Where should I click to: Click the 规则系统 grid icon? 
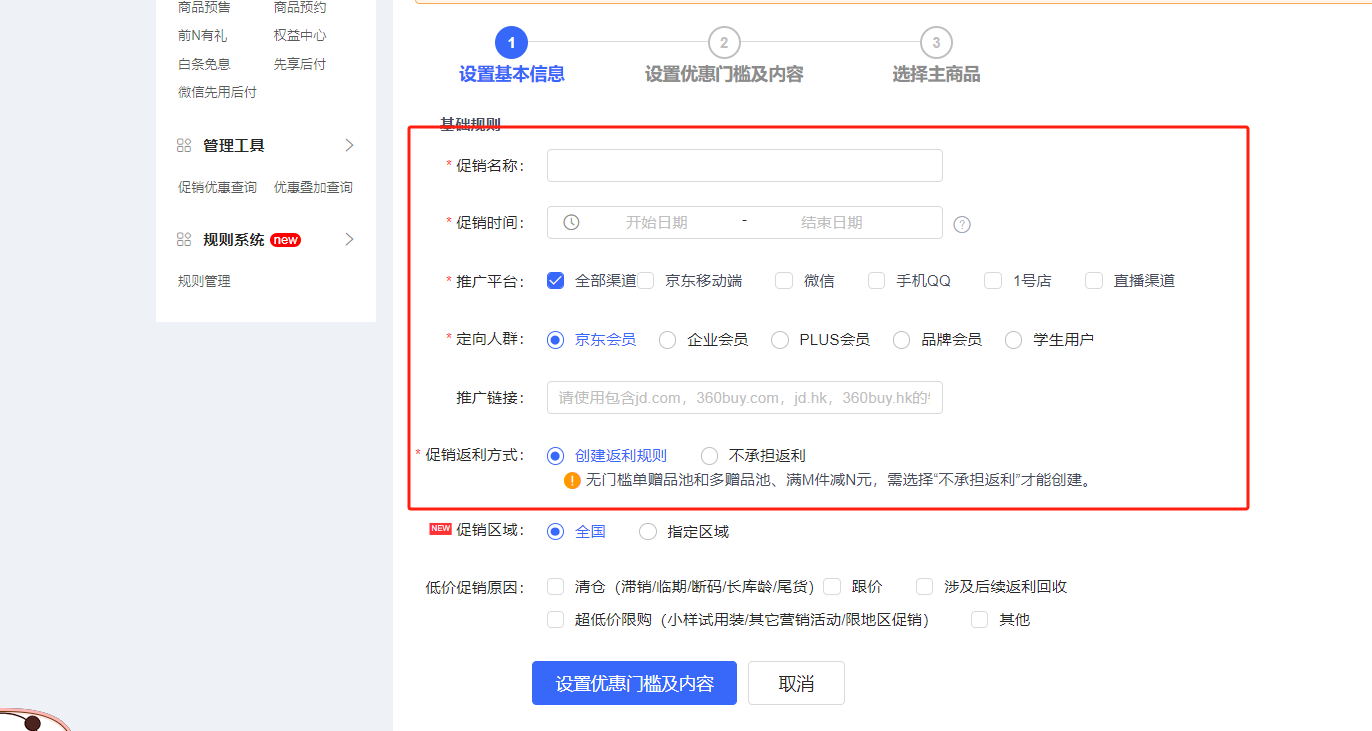(184, 240)
